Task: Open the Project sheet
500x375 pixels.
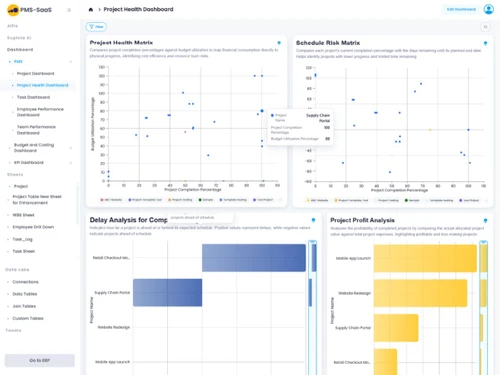Action: pos(21,186)
